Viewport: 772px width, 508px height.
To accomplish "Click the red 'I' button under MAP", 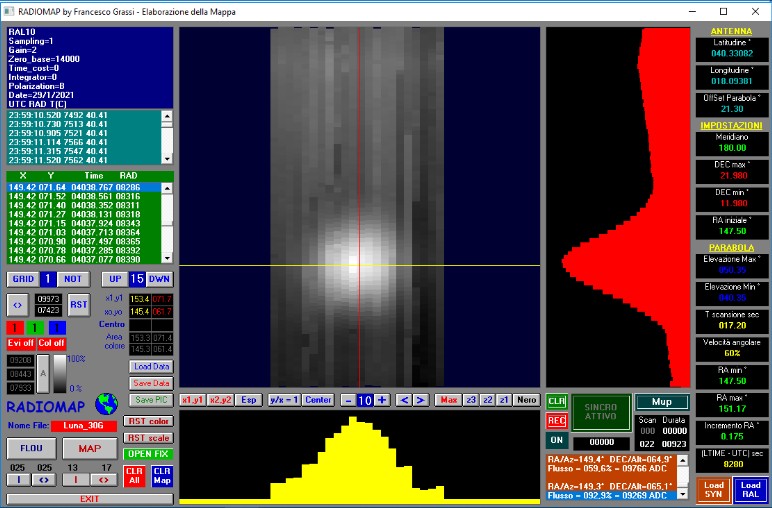I will [x=75, y=480].
